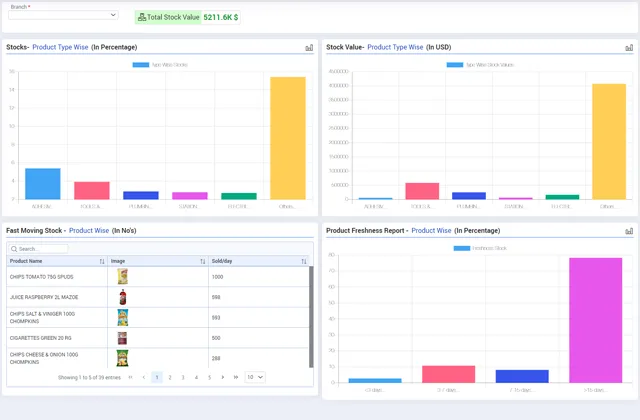This screenshot has height=420, width=640.
Task: Open the Branch dropdown
Action: click(x=63, y=15)
